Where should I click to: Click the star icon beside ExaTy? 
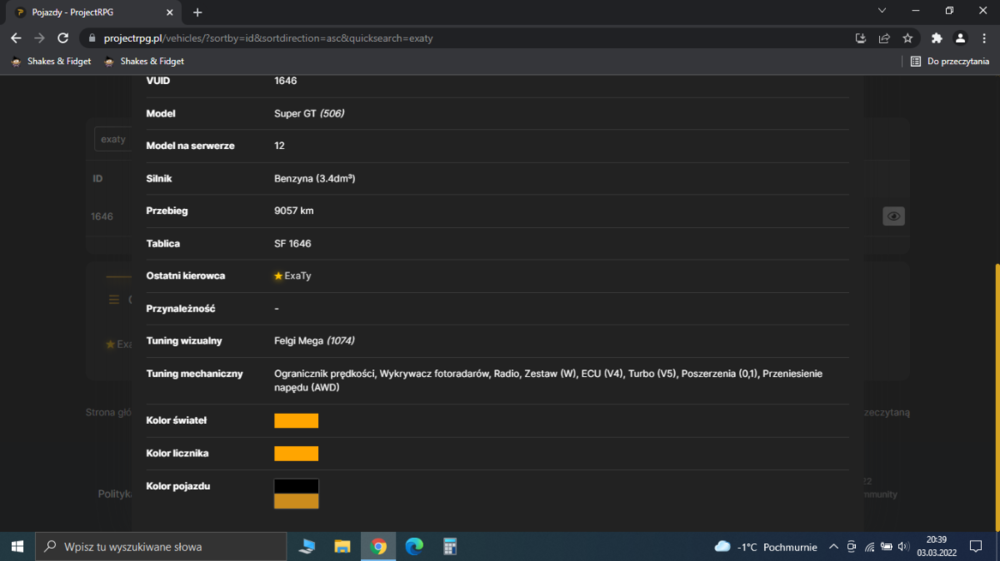point(278,276)
